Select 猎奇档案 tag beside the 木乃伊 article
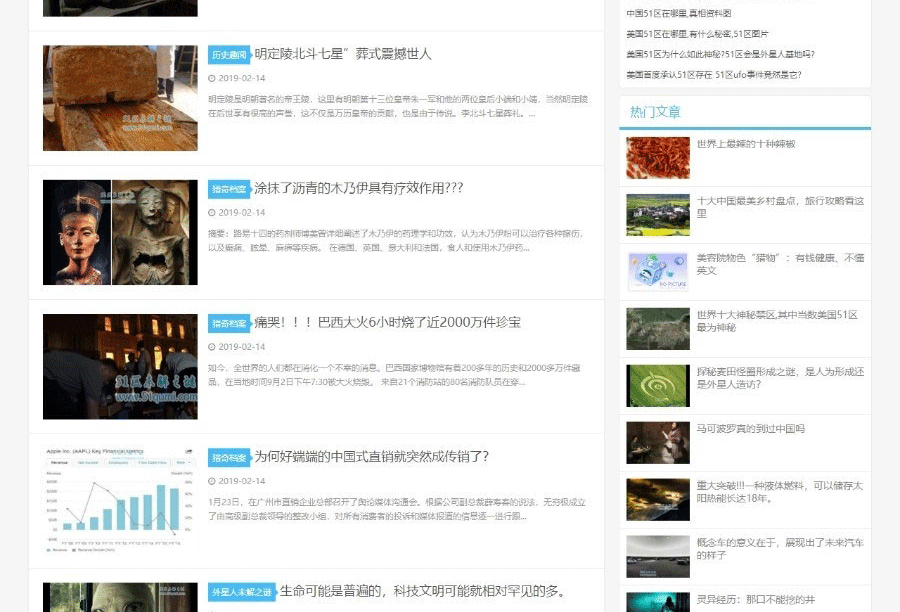Viewport: 900px width, 612px height. (229, 189)
